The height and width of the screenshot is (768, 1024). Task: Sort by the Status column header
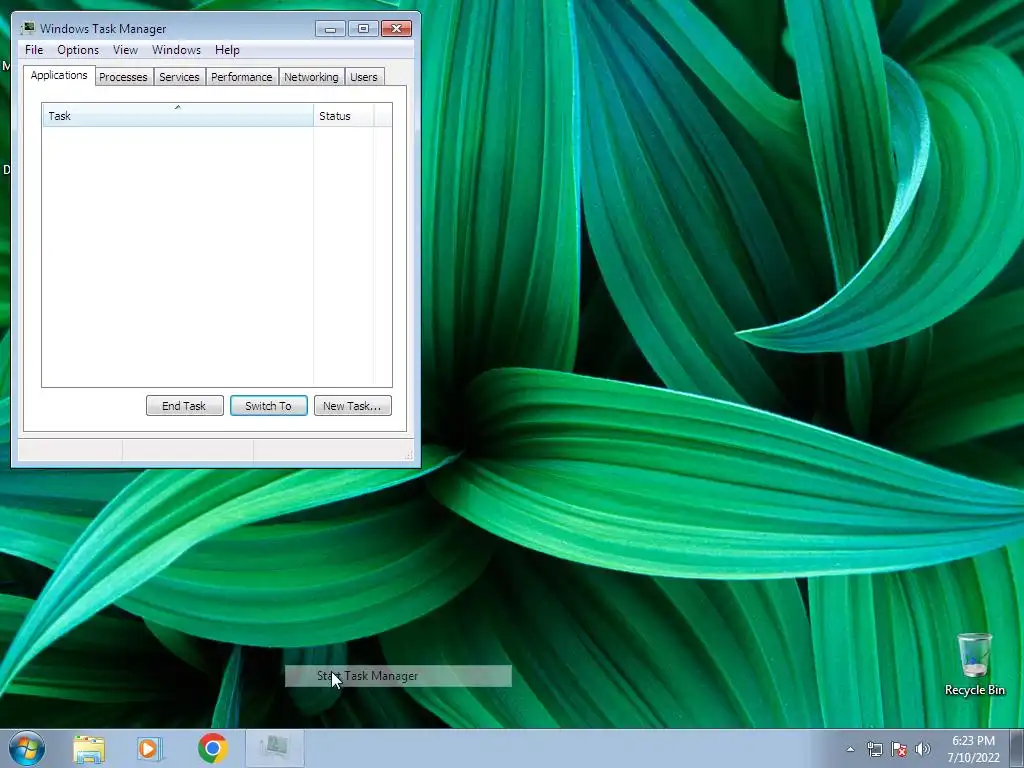pos(344,116)
